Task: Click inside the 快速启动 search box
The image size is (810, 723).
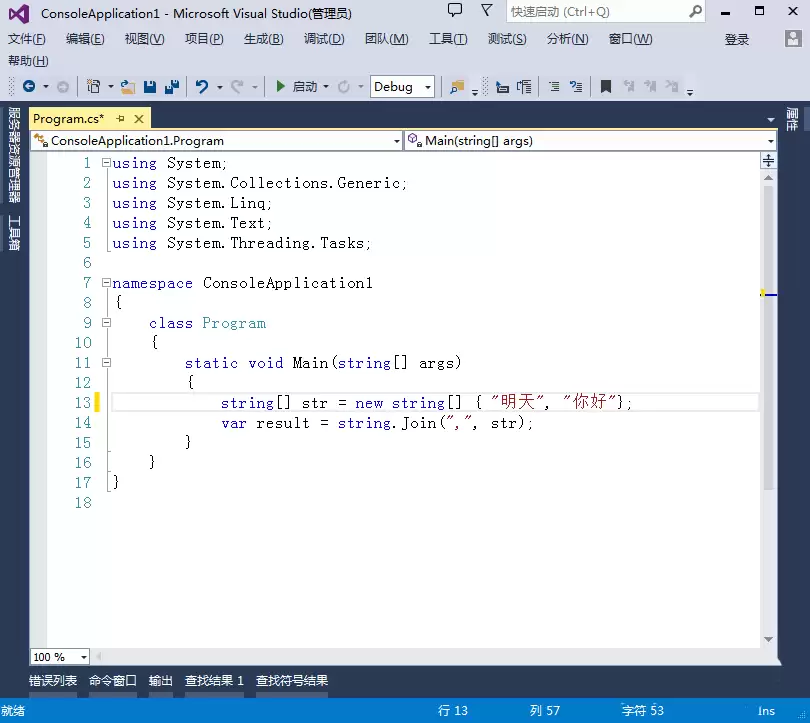Action: pos(600,10)
